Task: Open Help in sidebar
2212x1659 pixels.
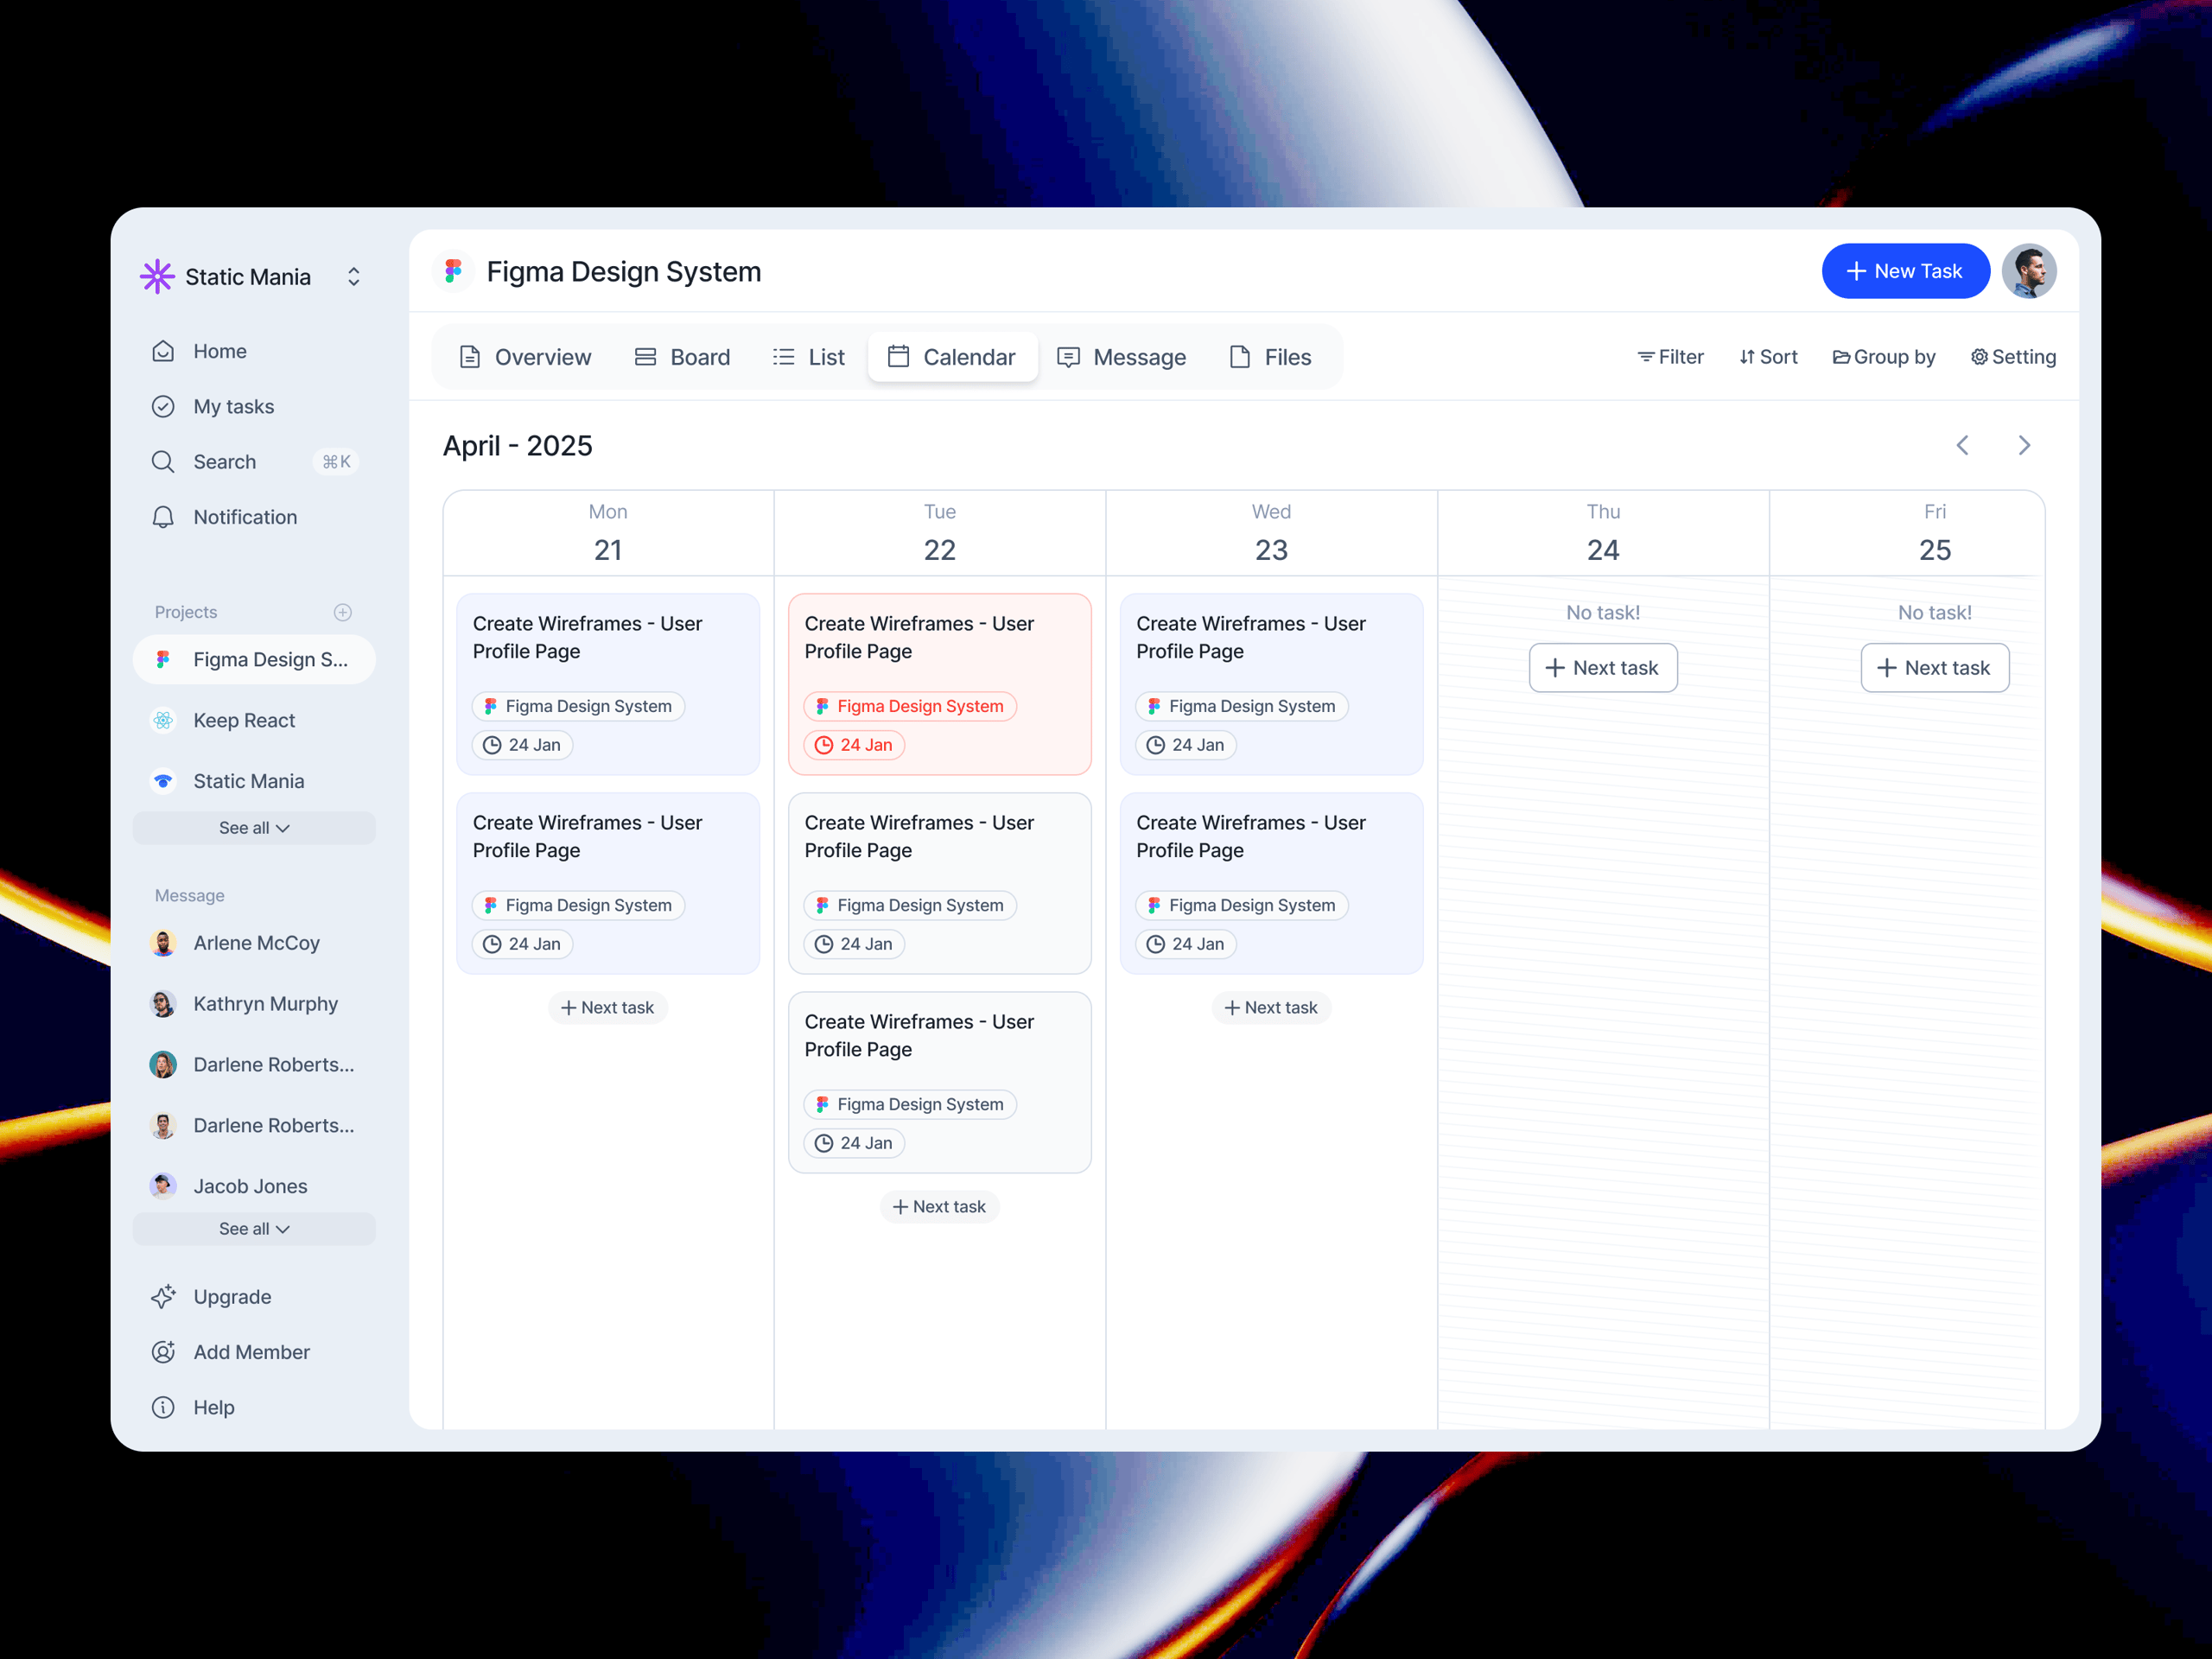Action: (x=254, y=1407)
